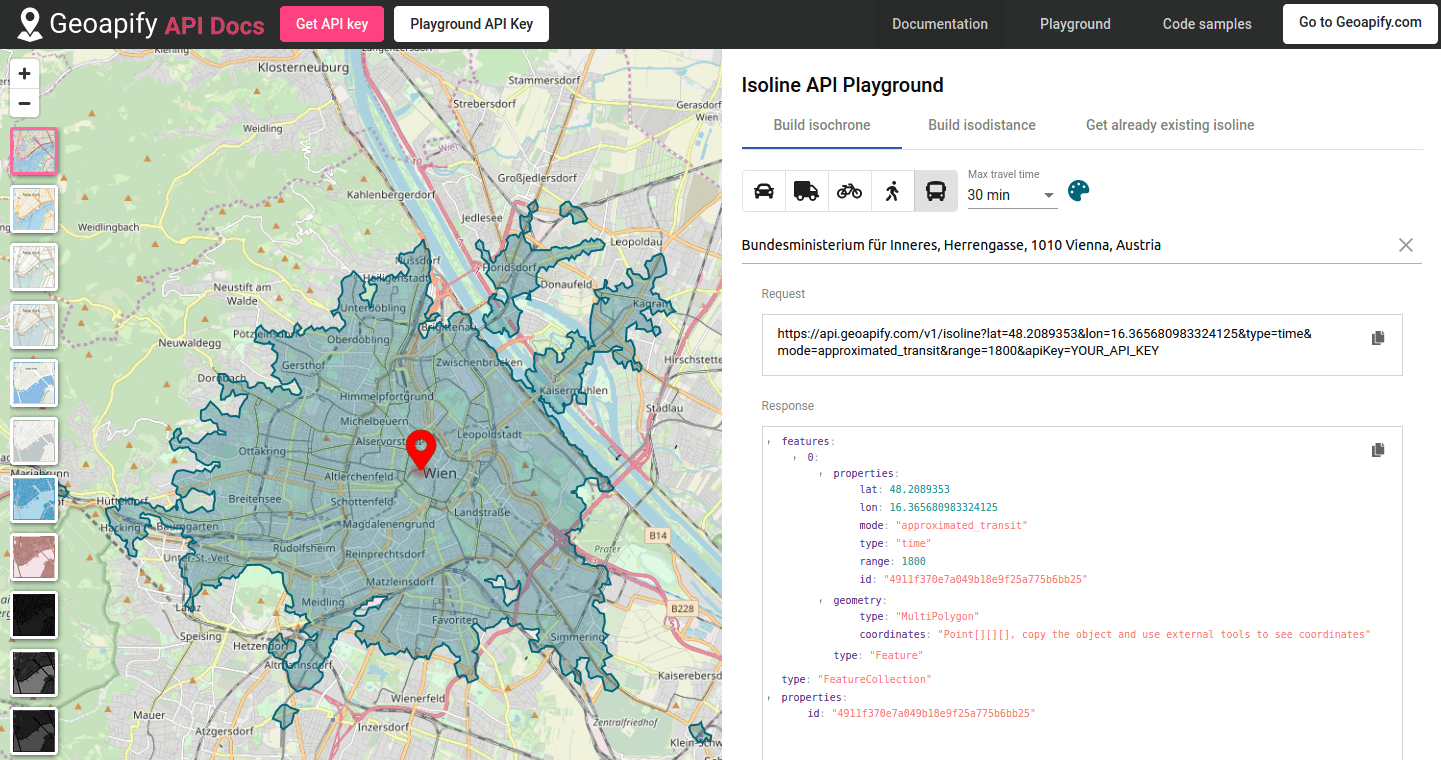Open the Get already existing isoline tab
The image size is (1441, 760).
tap(1170, 125)
